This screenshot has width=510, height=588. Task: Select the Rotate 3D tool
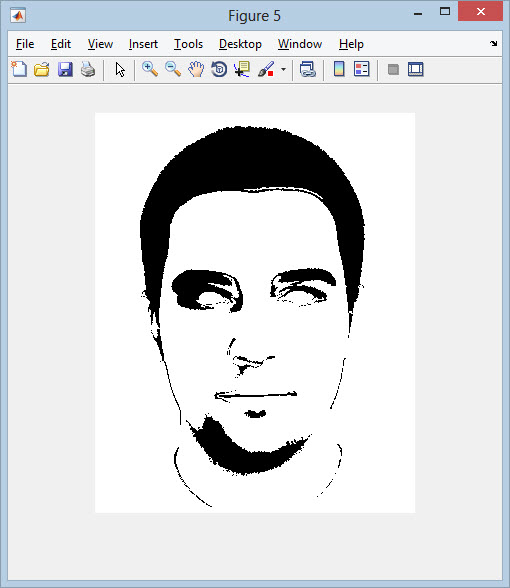point(219,69)
